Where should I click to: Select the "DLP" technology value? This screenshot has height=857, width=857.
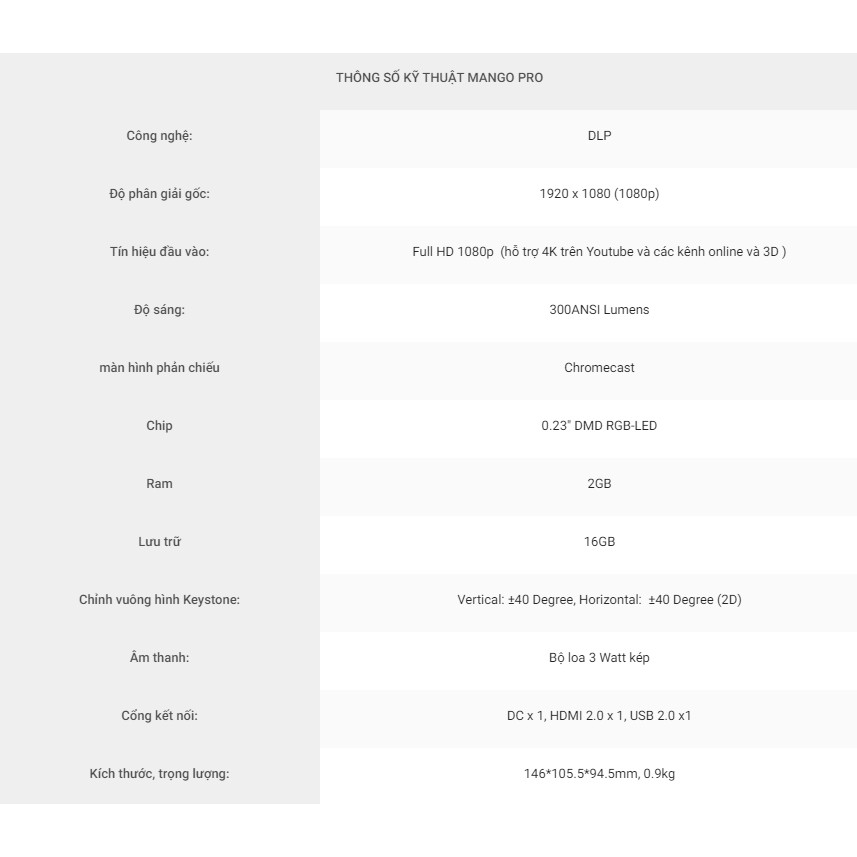[x=599, y=136]
